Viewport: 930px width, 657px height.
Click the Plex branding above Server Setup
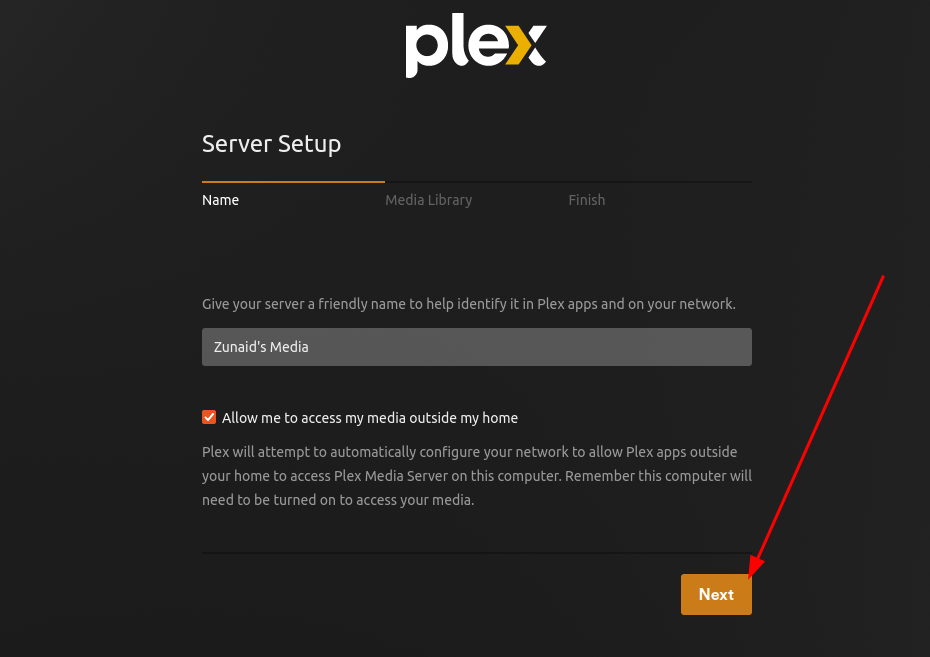(x=475, y=45)
